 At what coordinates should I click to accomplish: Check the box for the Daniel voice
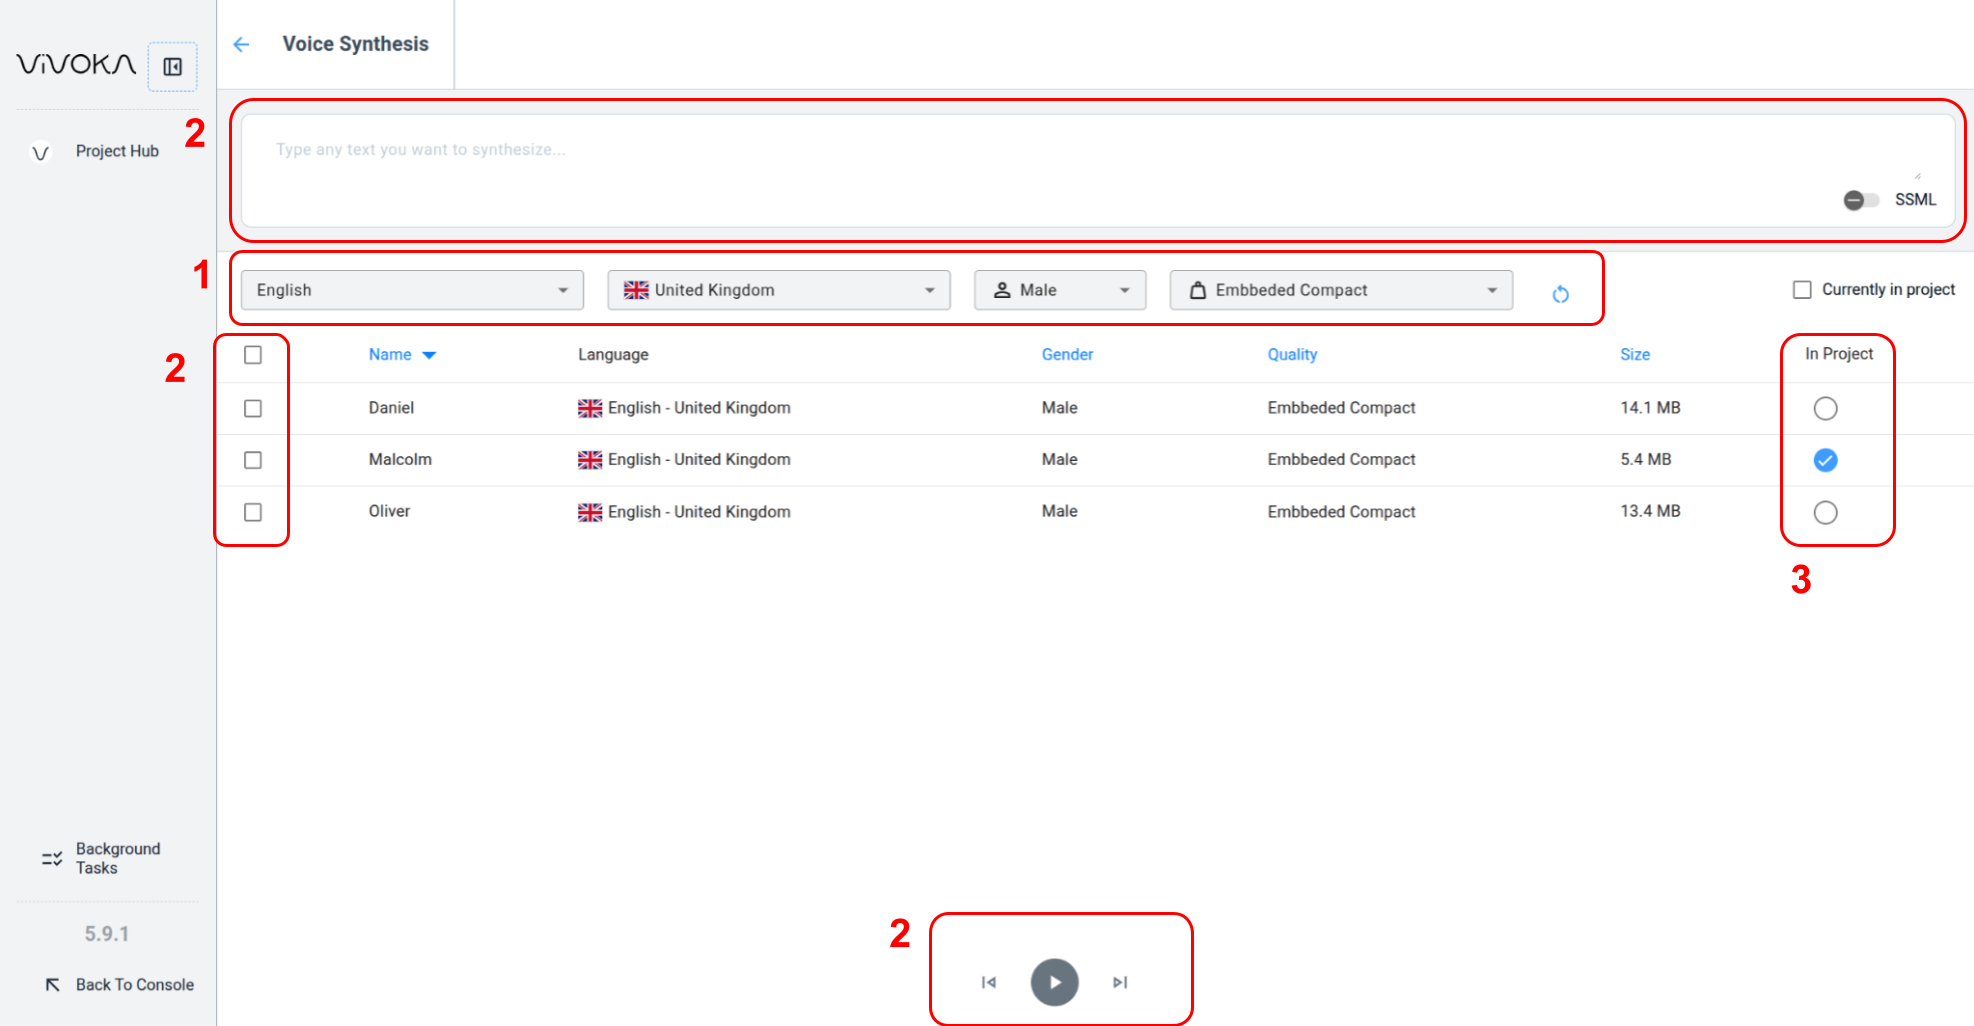point(253,408)
